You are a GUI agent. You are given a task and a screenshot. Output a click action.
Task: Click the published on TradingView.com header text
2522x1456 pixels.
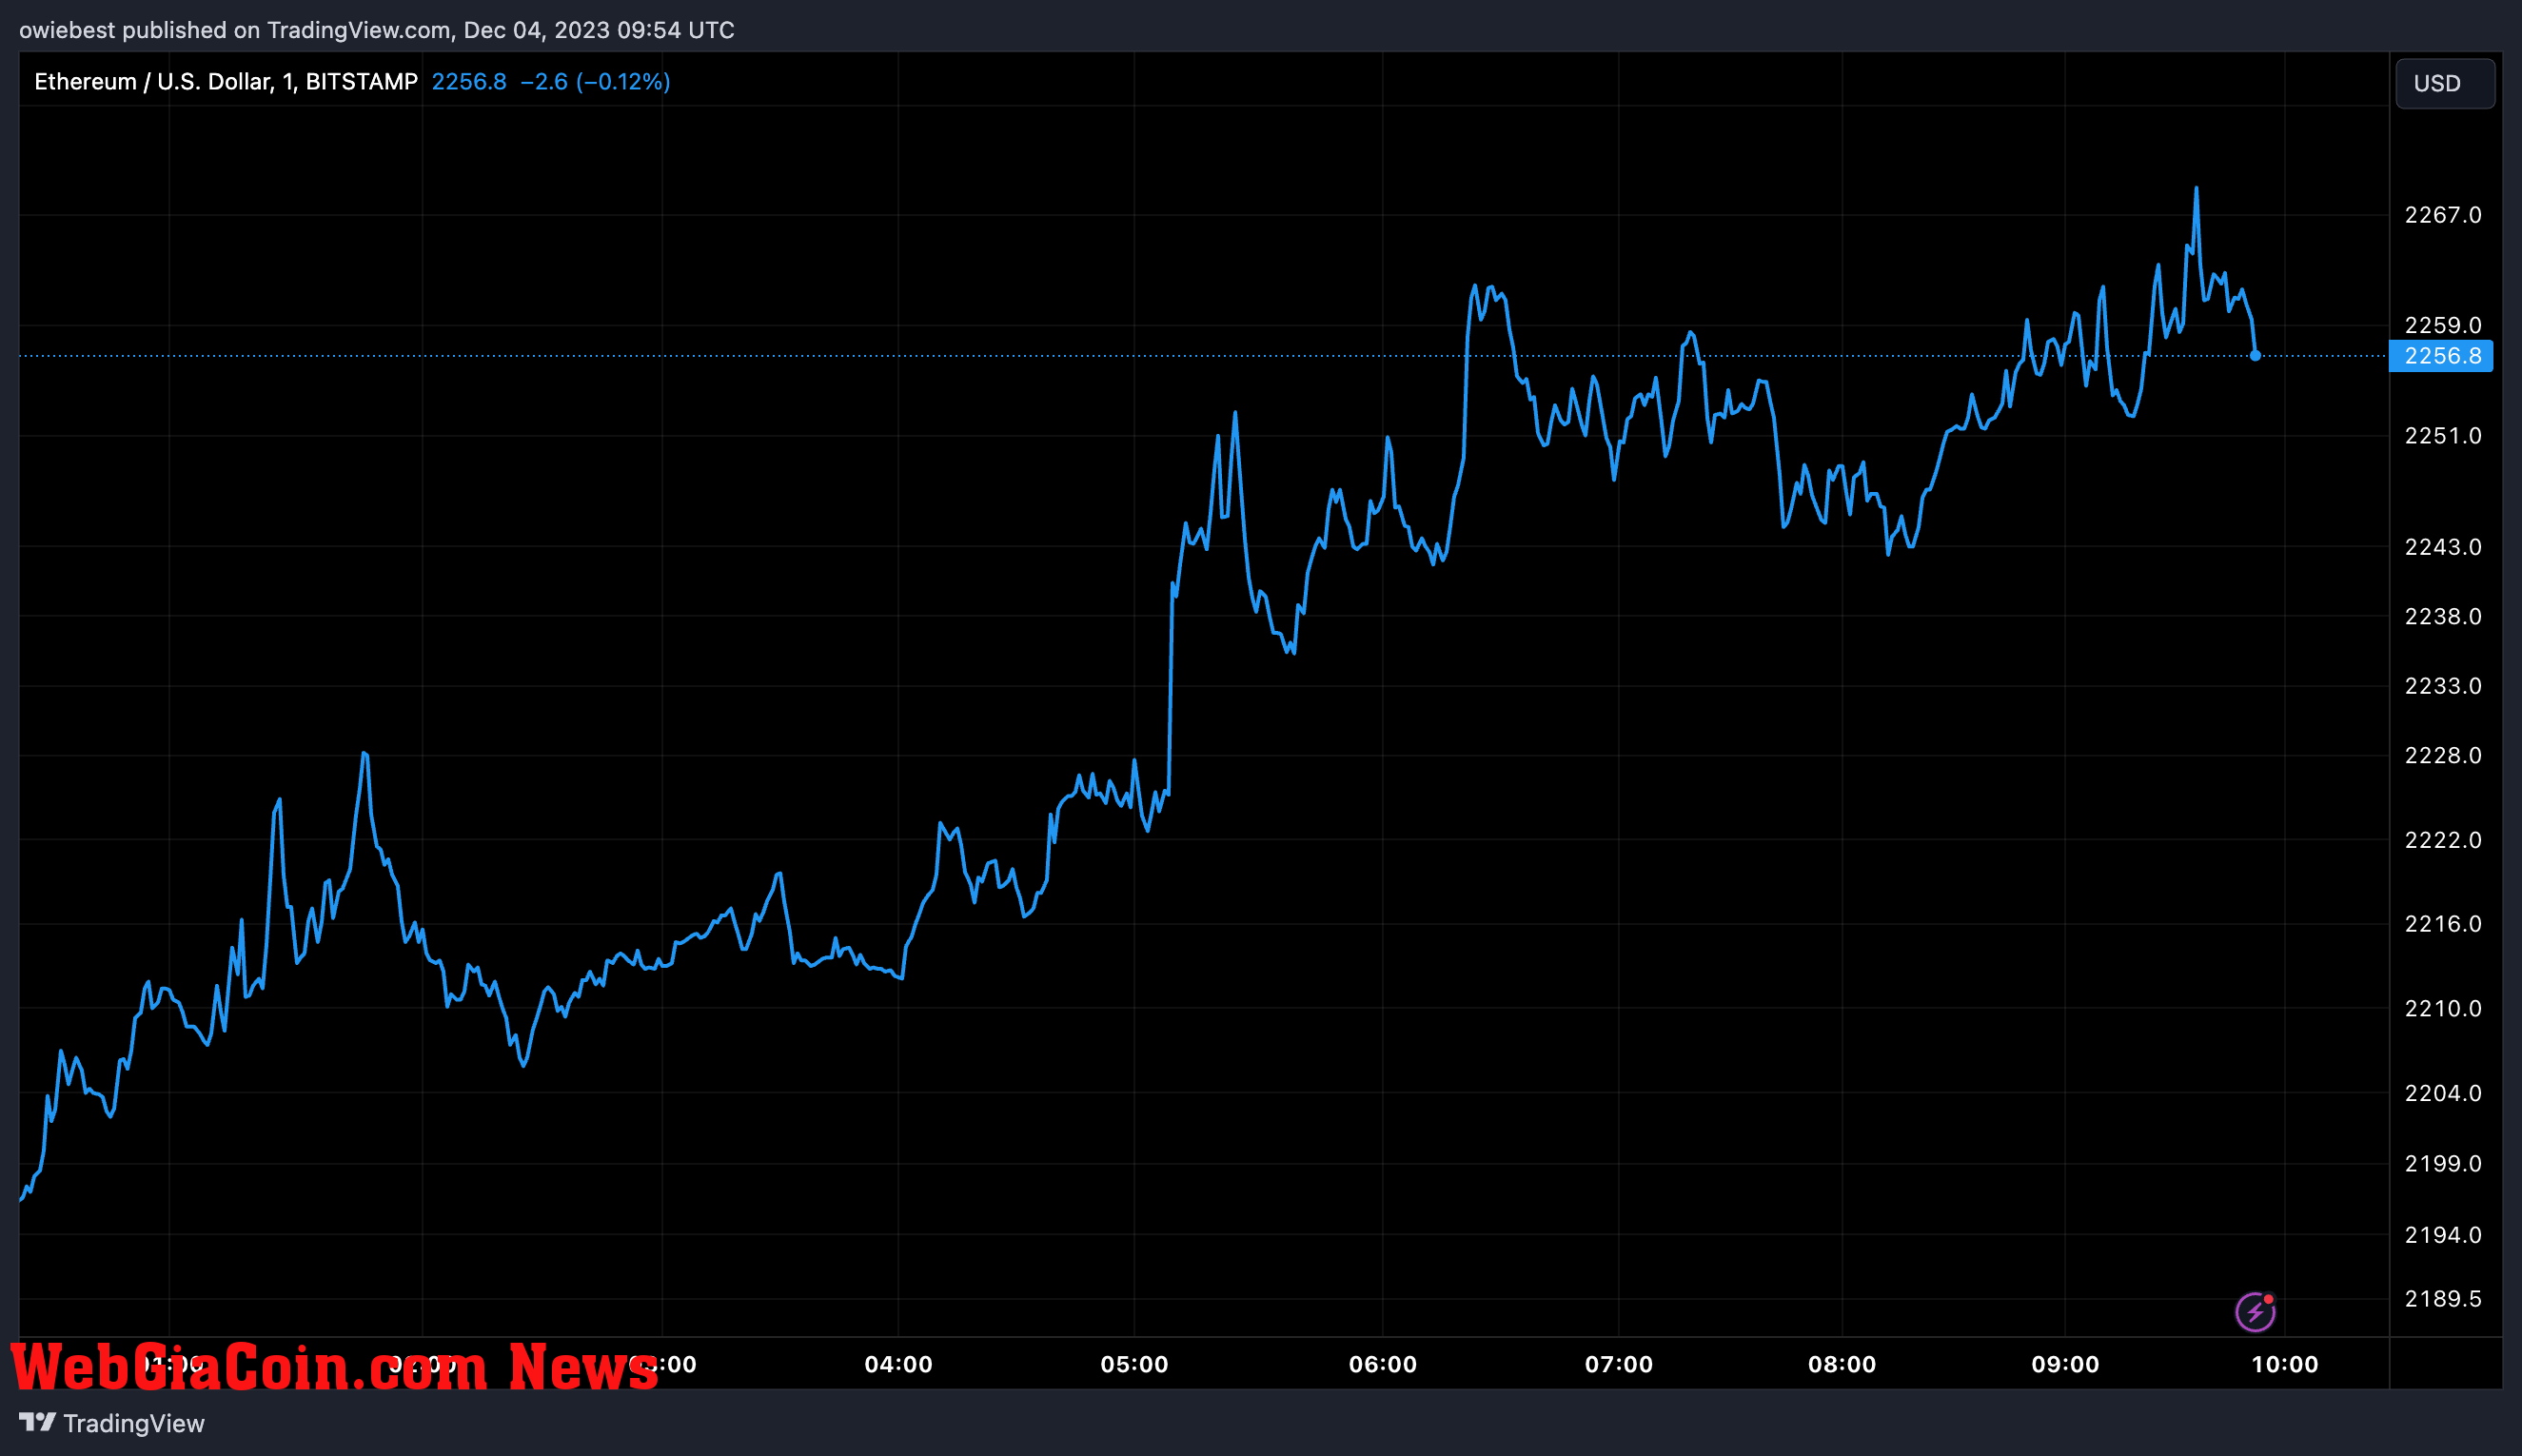[377, 30]
